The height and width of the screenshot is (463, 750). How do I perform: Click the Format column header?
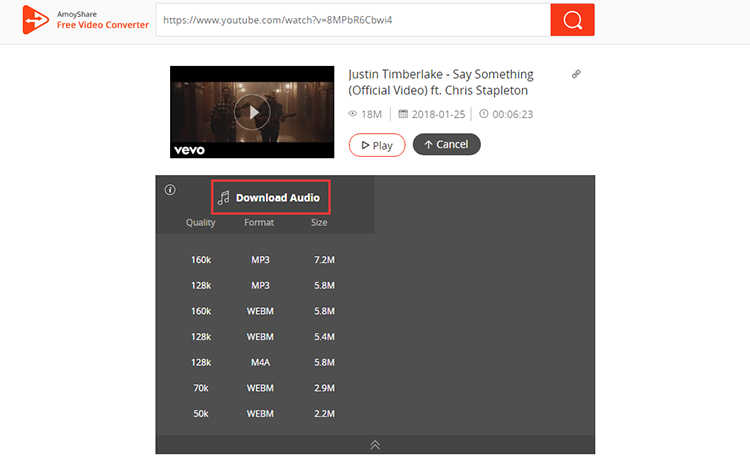(259, 222)
